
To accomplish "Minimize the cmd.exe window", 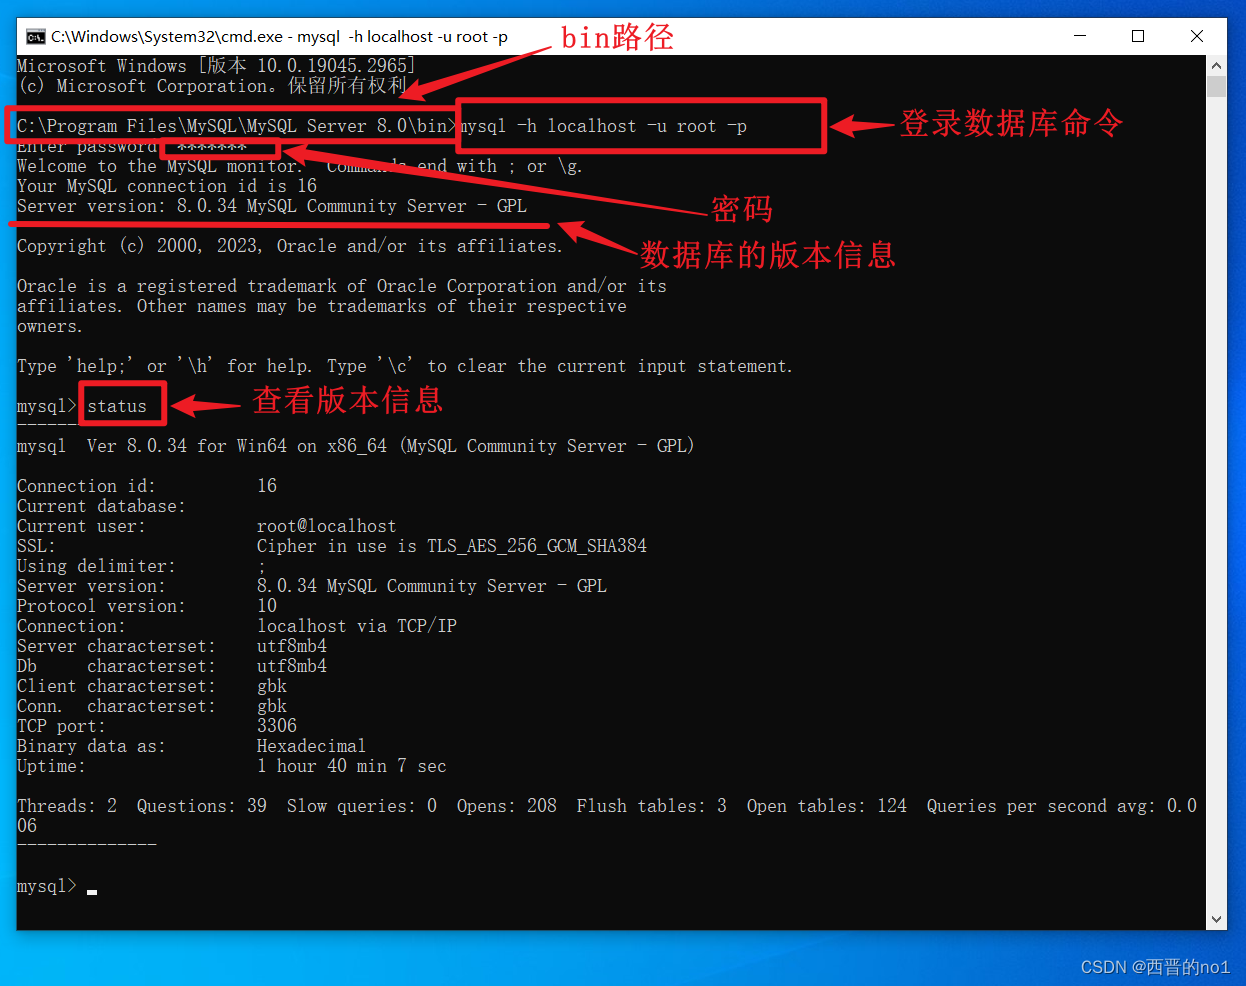I will (1080, 36).
